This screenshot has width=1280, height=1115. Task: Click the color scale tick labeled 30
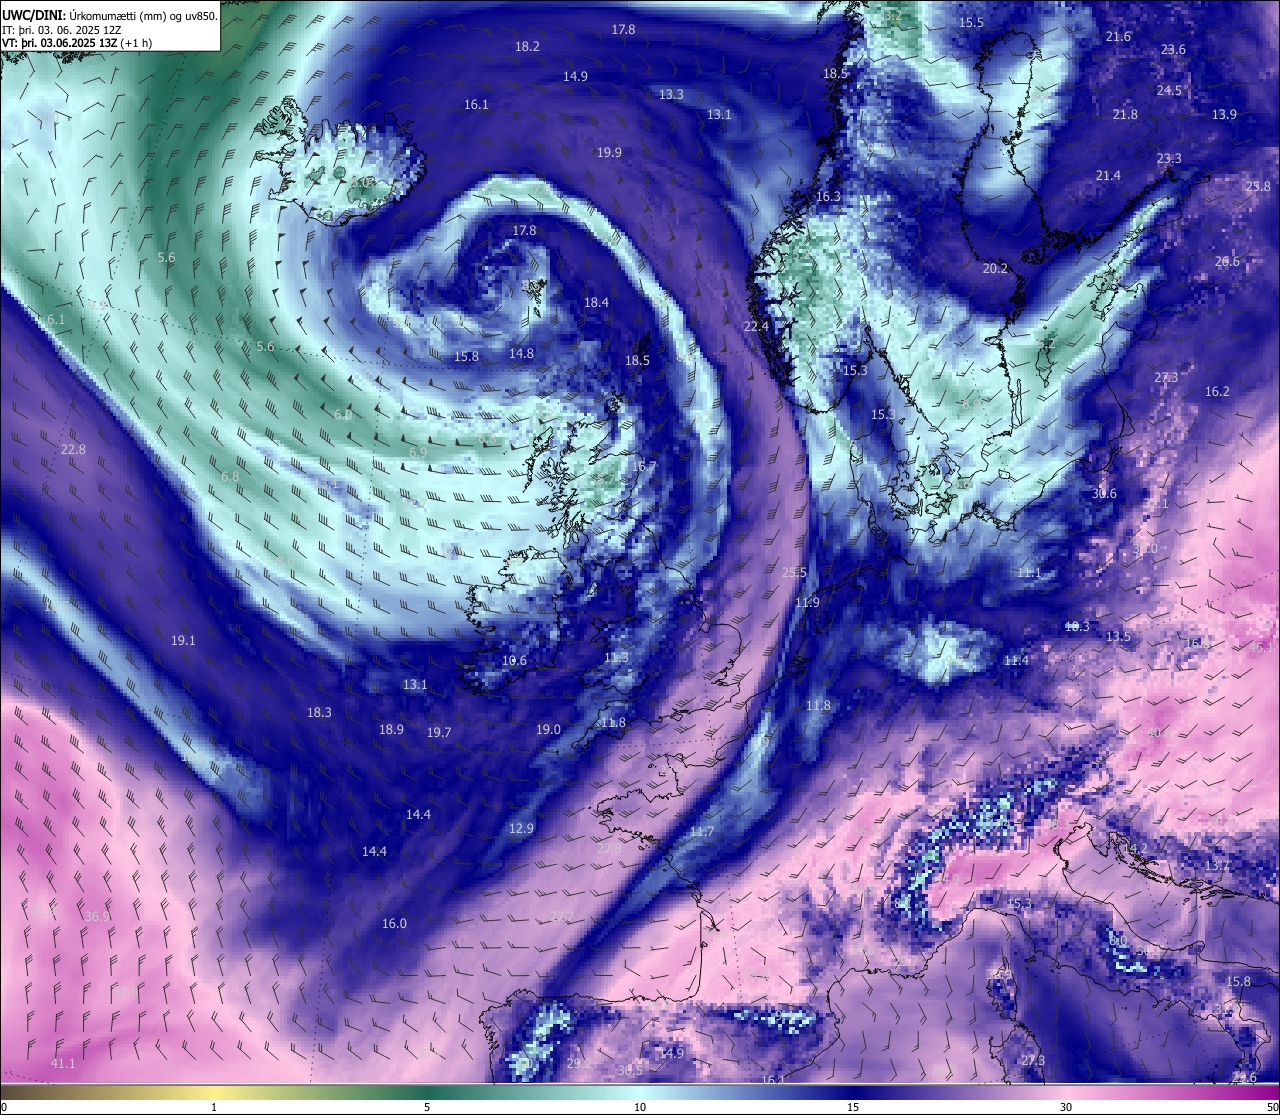coord(1066,1107)
